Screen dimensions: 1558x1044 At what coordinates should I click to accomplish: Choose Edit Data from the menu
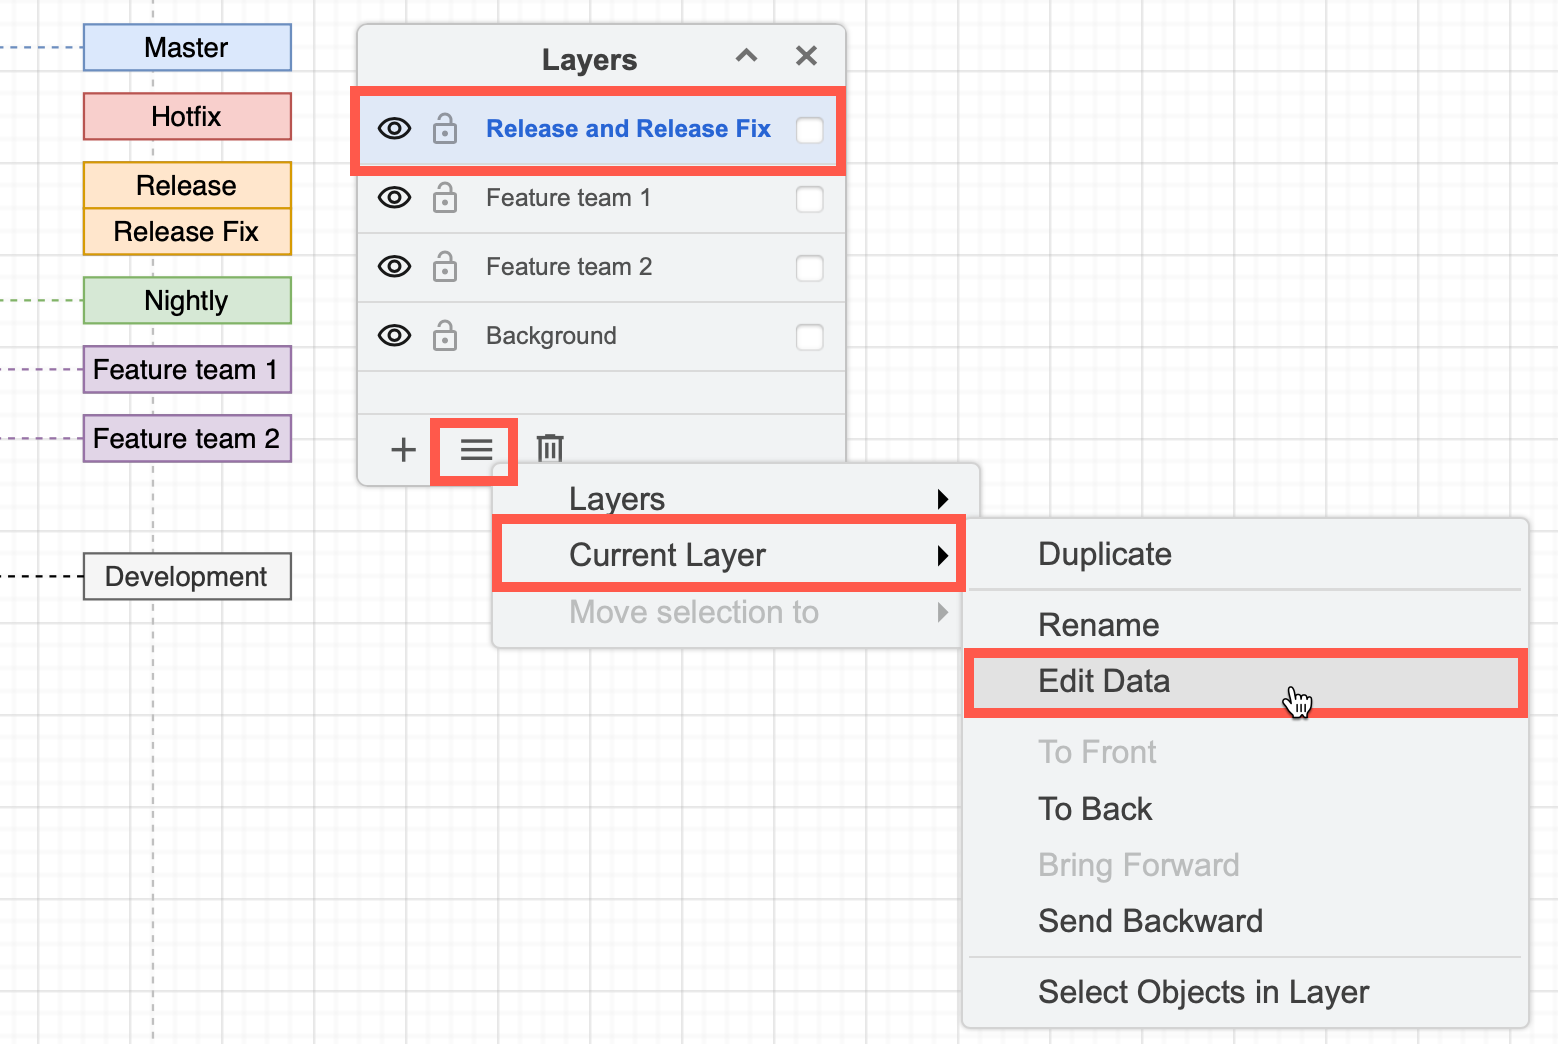(1103, 681)
